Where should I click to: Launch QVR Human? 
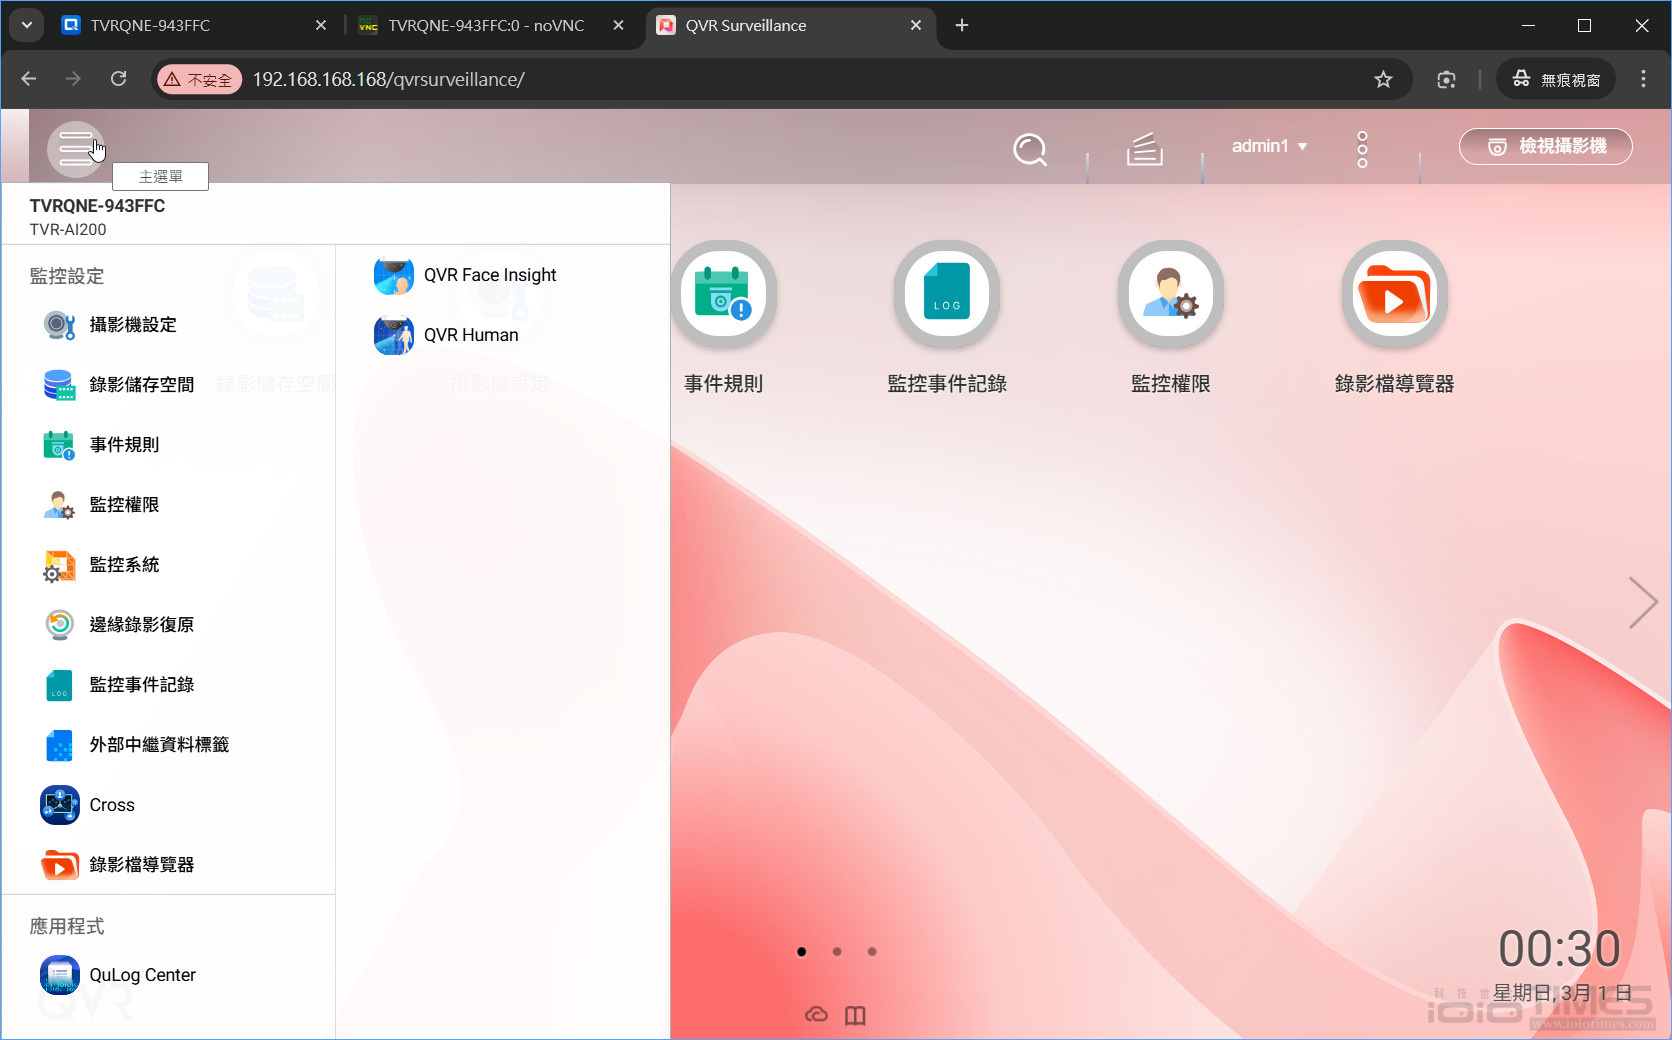pos(470,335)
